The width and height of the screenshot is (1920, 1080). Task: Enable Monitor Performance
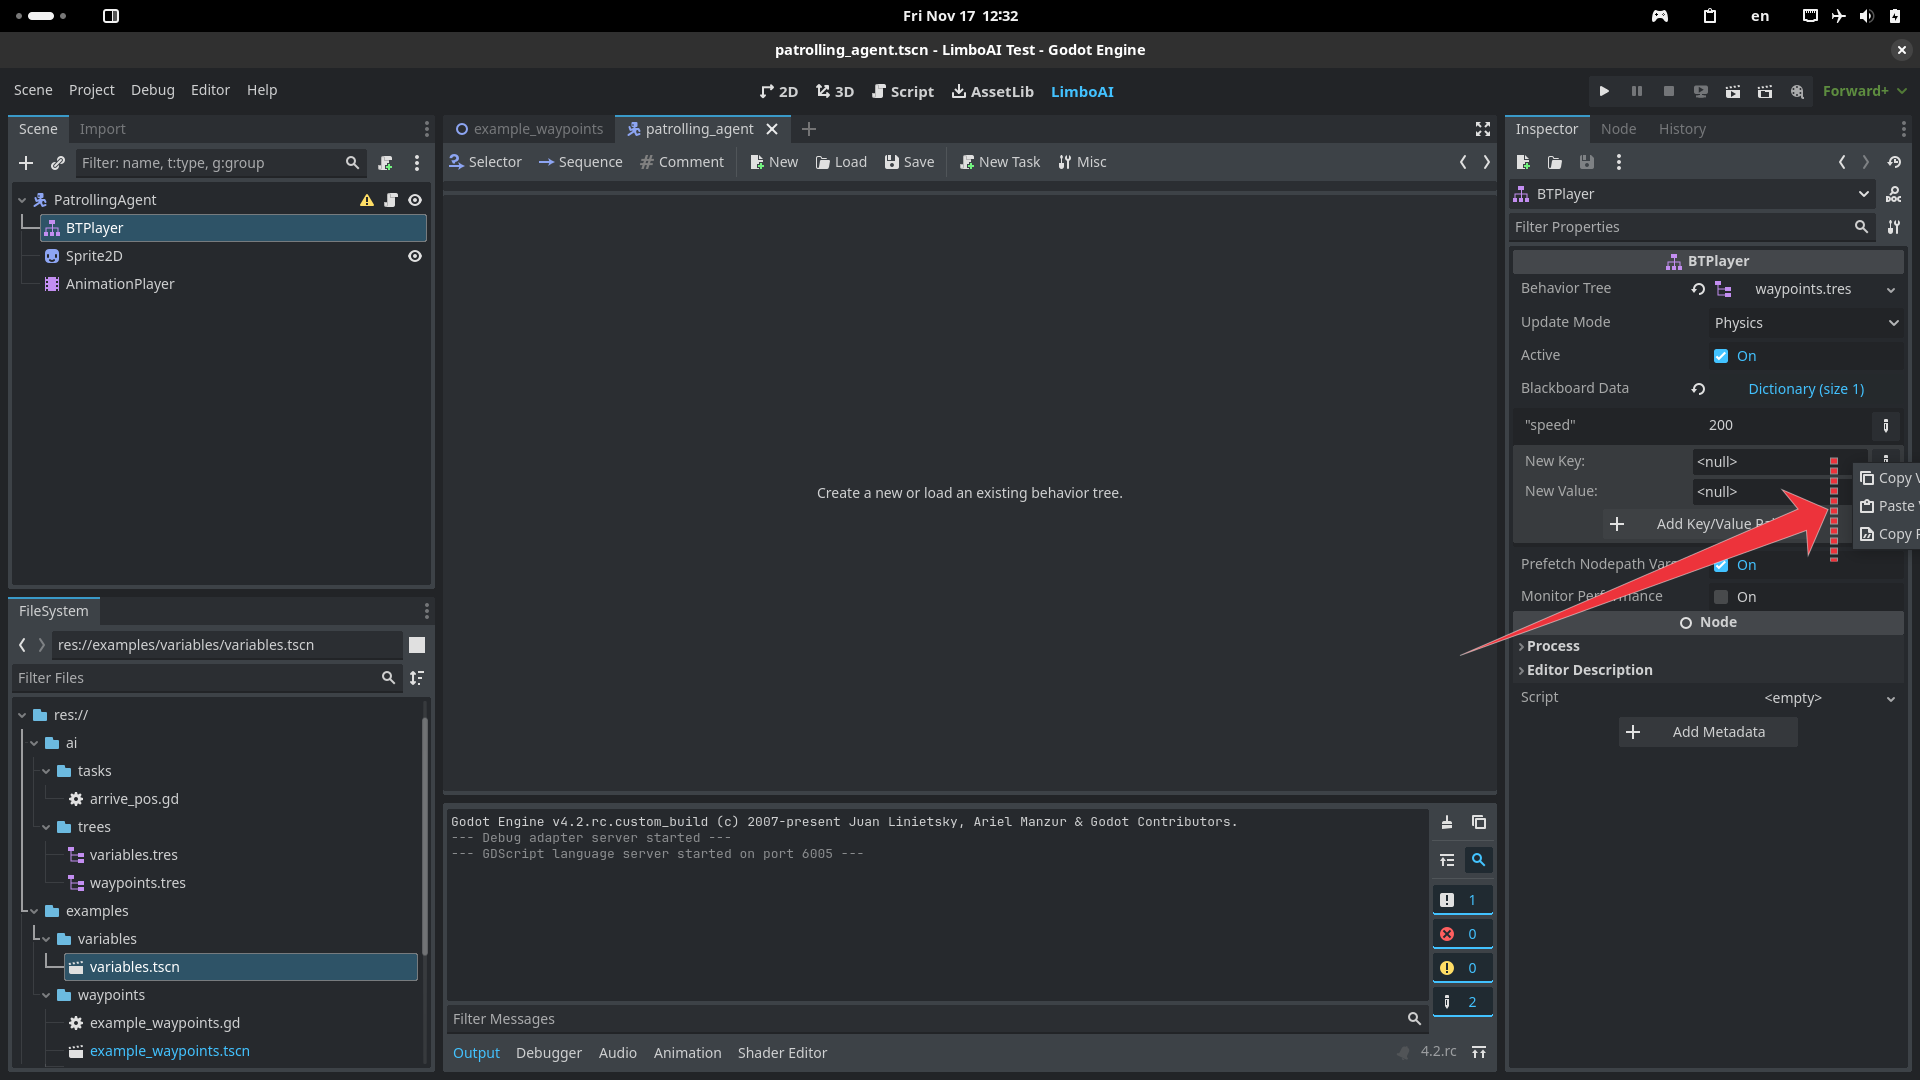click(1721, 597)
